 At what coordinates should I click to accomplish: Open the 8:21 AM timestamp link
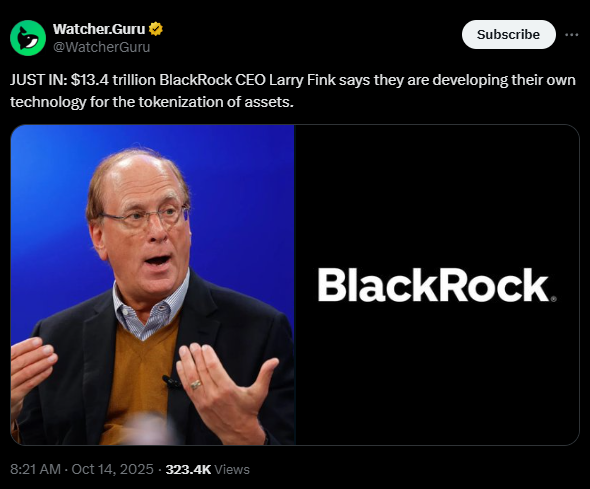click(x=35, y=469)
